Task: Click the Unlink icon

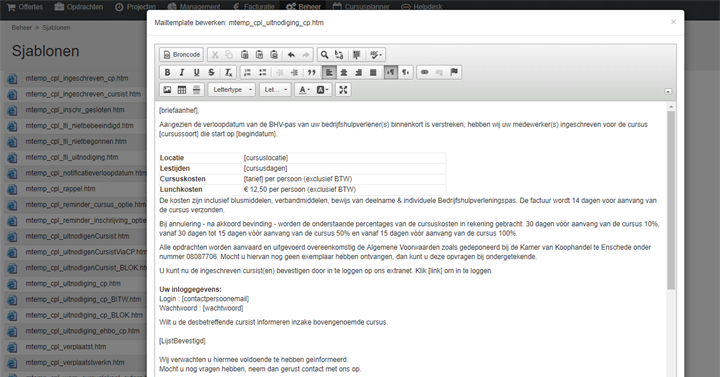Action: (439, 72)
